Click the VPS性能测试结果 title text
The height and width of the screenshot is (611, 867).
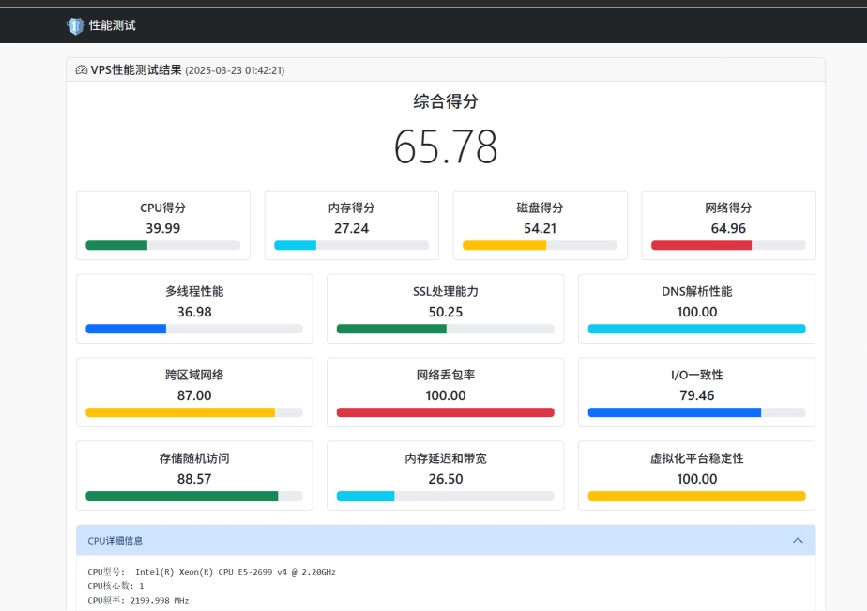[x=136, y=70]
